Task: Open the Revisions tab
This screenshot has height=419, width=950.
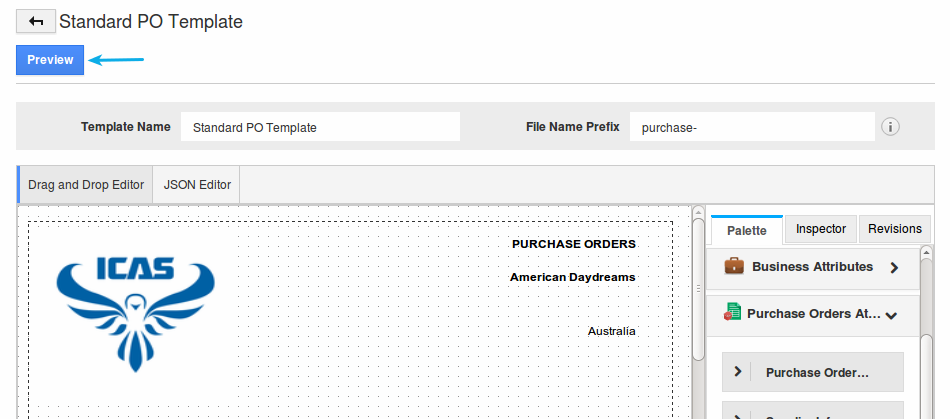Action: (x=895, y=229)
